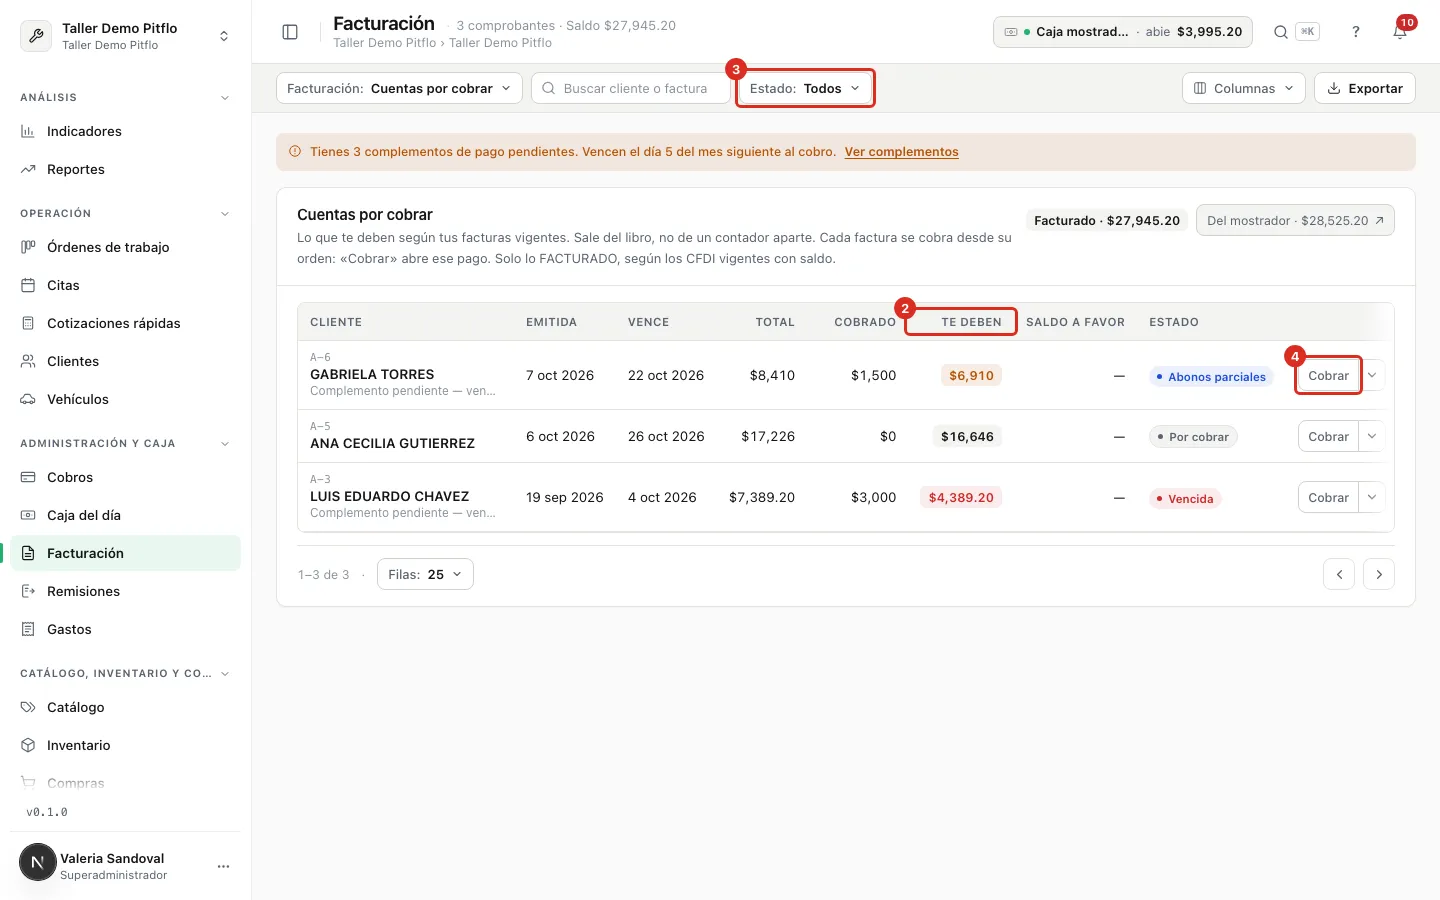Screen dimensions: 1440x900
Task: Open Del mostrador $28,525.20 link
Action: click(1295, 220)
